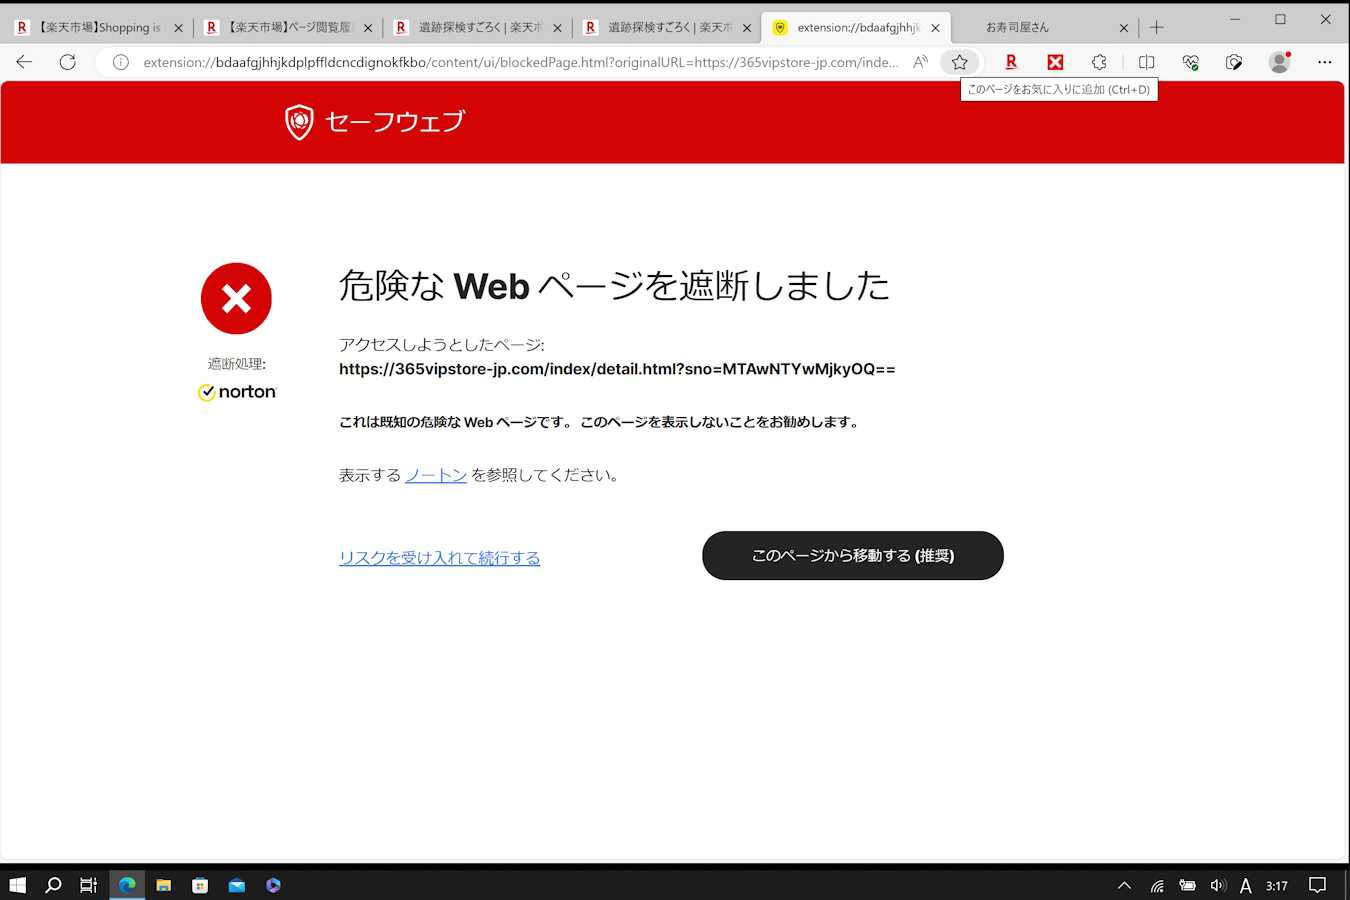1350x900 pixels.
Task: Click リスクを受け入れて続行する link
Action: 439,558
